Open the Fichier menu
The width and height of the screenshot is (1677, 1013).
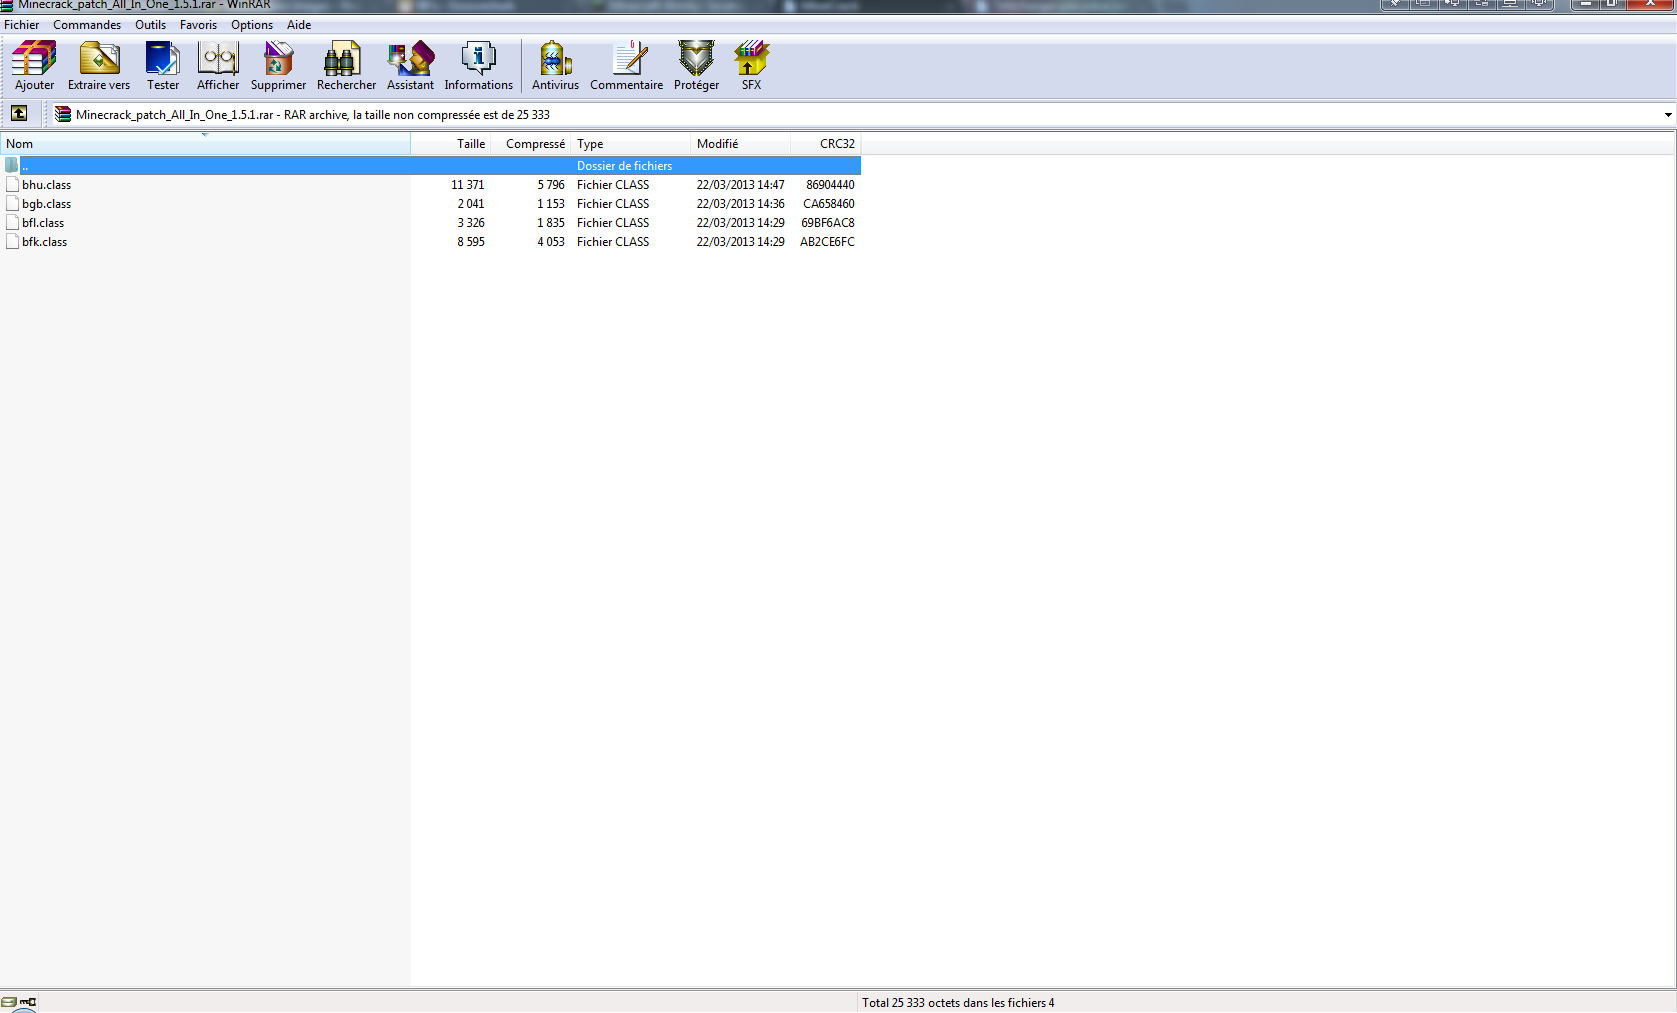coord(22,25)
